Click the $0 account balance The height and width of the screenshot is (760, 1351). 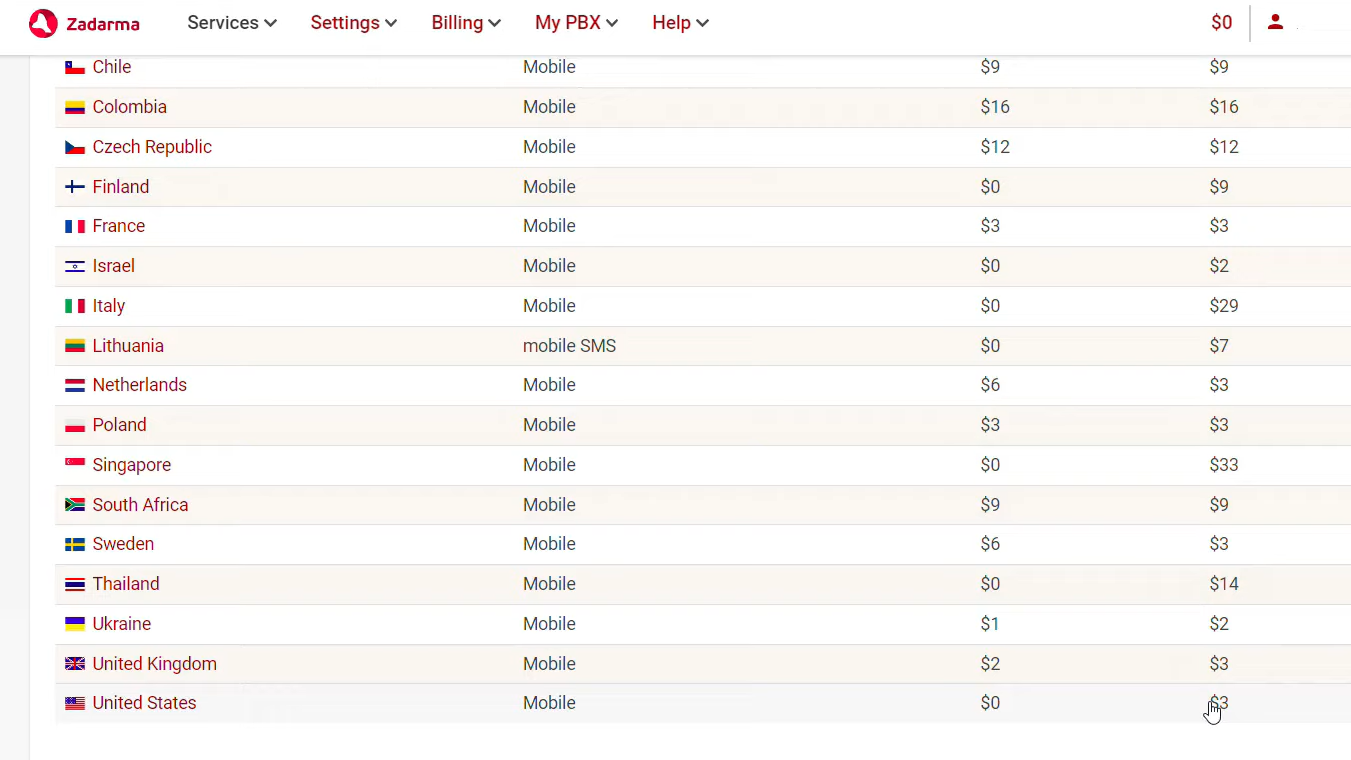[1221, 23]
